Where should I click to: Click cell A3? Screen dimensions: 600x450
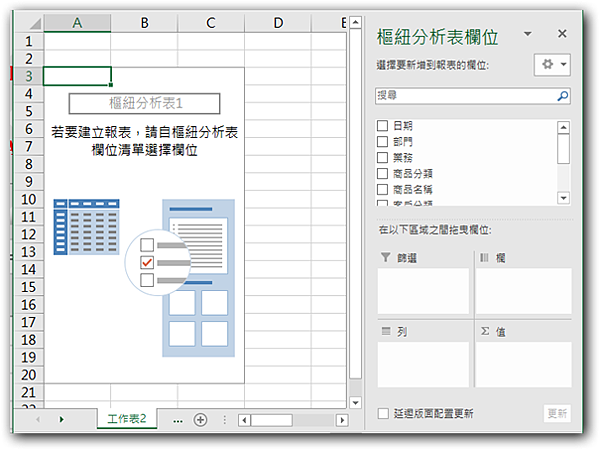[77, 76]
